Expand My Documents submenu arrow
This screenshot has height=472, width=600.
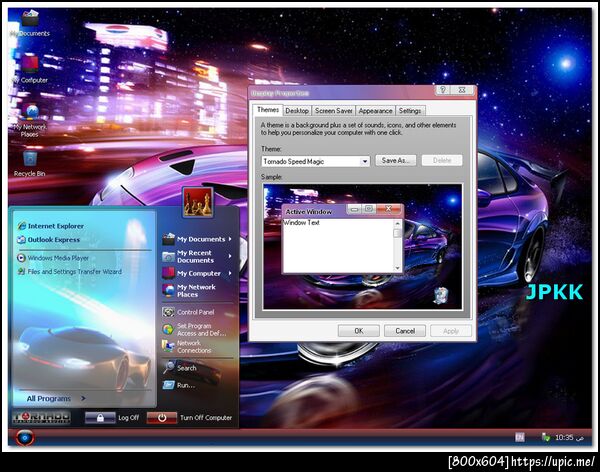click(230, 239)
